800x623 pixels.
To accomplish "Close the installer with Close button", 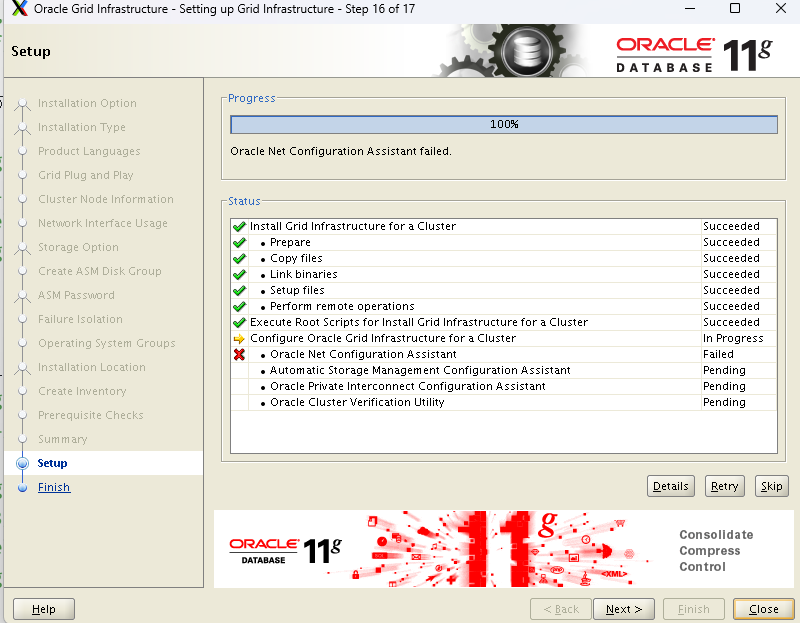I will [x=764, y=609].
